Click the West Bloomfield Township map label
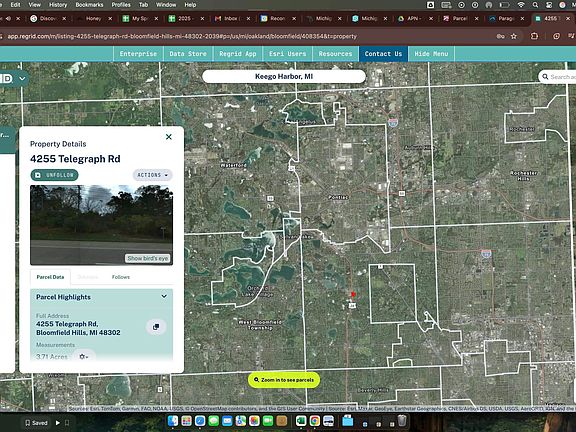Viewport: 576px width, 432px height. point(260,325)
